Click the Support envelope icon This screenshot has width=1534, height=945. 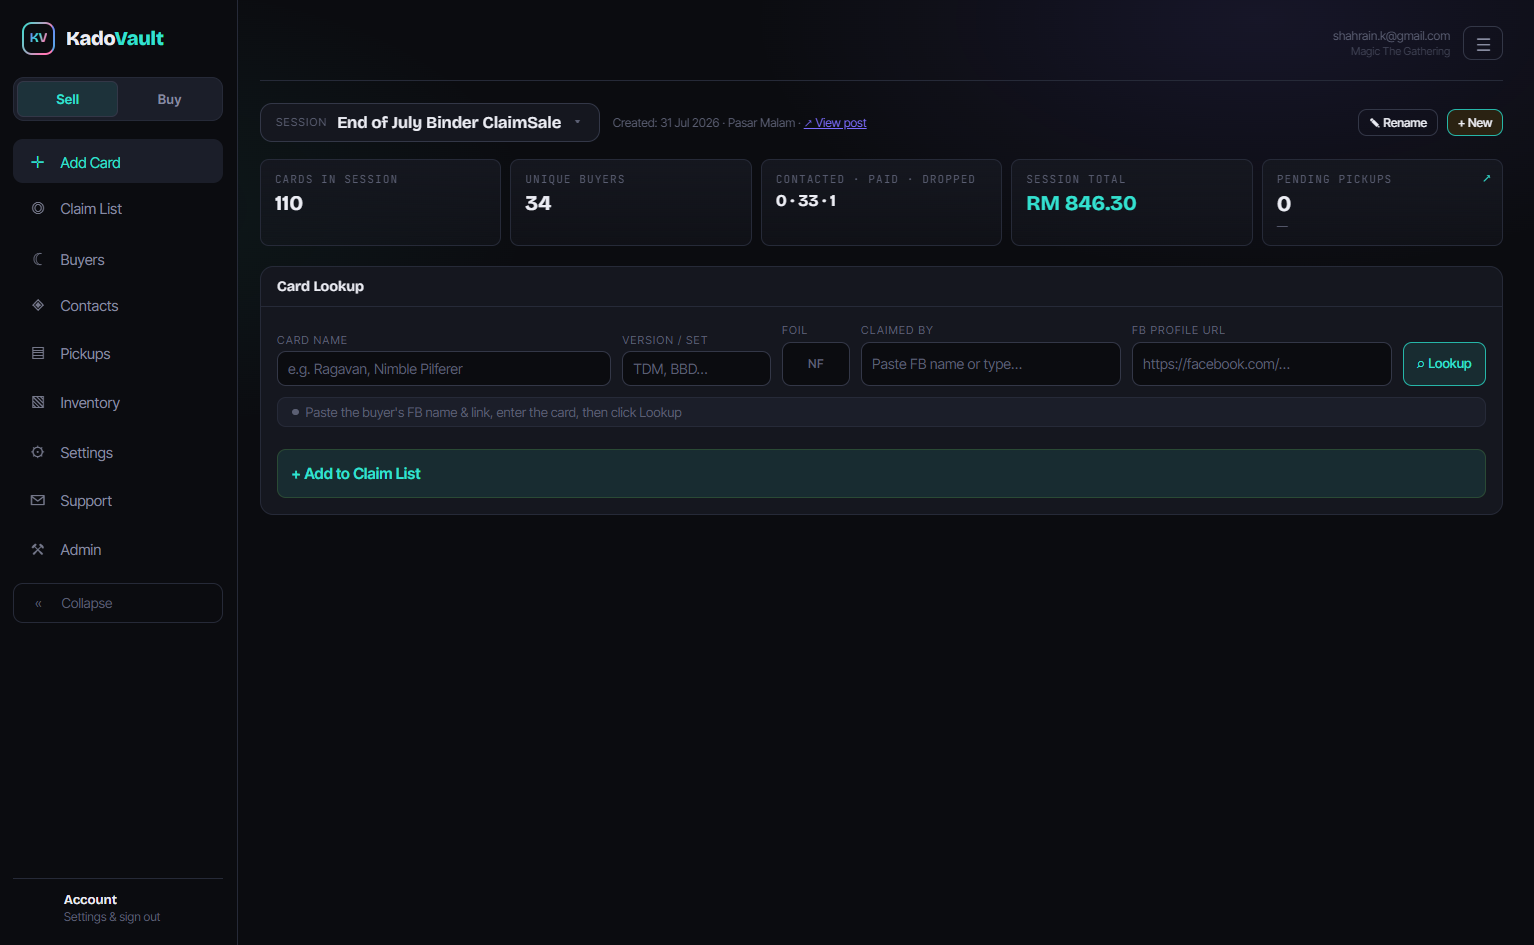(38, 500)
